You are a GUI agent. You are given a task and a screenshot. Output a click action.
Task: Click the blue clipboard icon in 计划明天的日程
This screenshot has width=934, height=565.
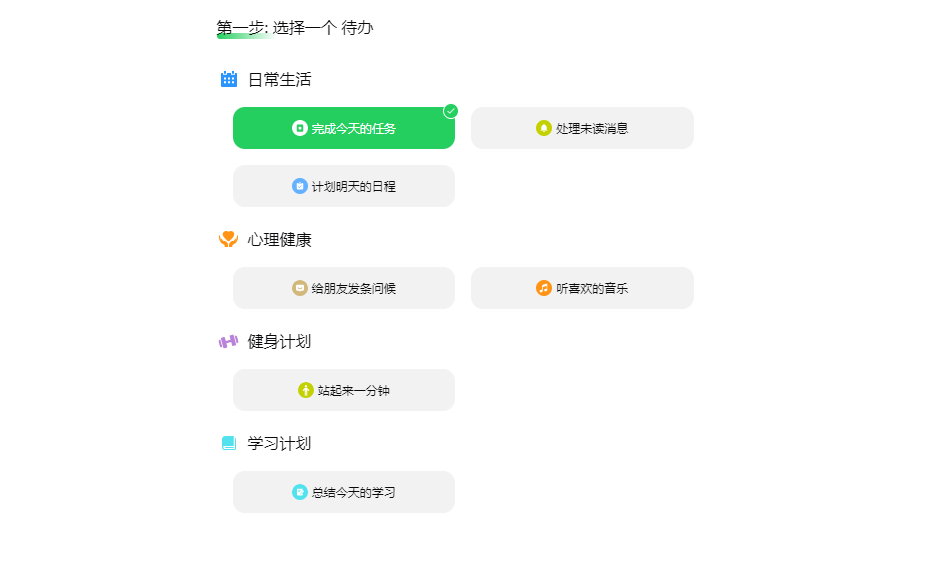tap(300, 186)
